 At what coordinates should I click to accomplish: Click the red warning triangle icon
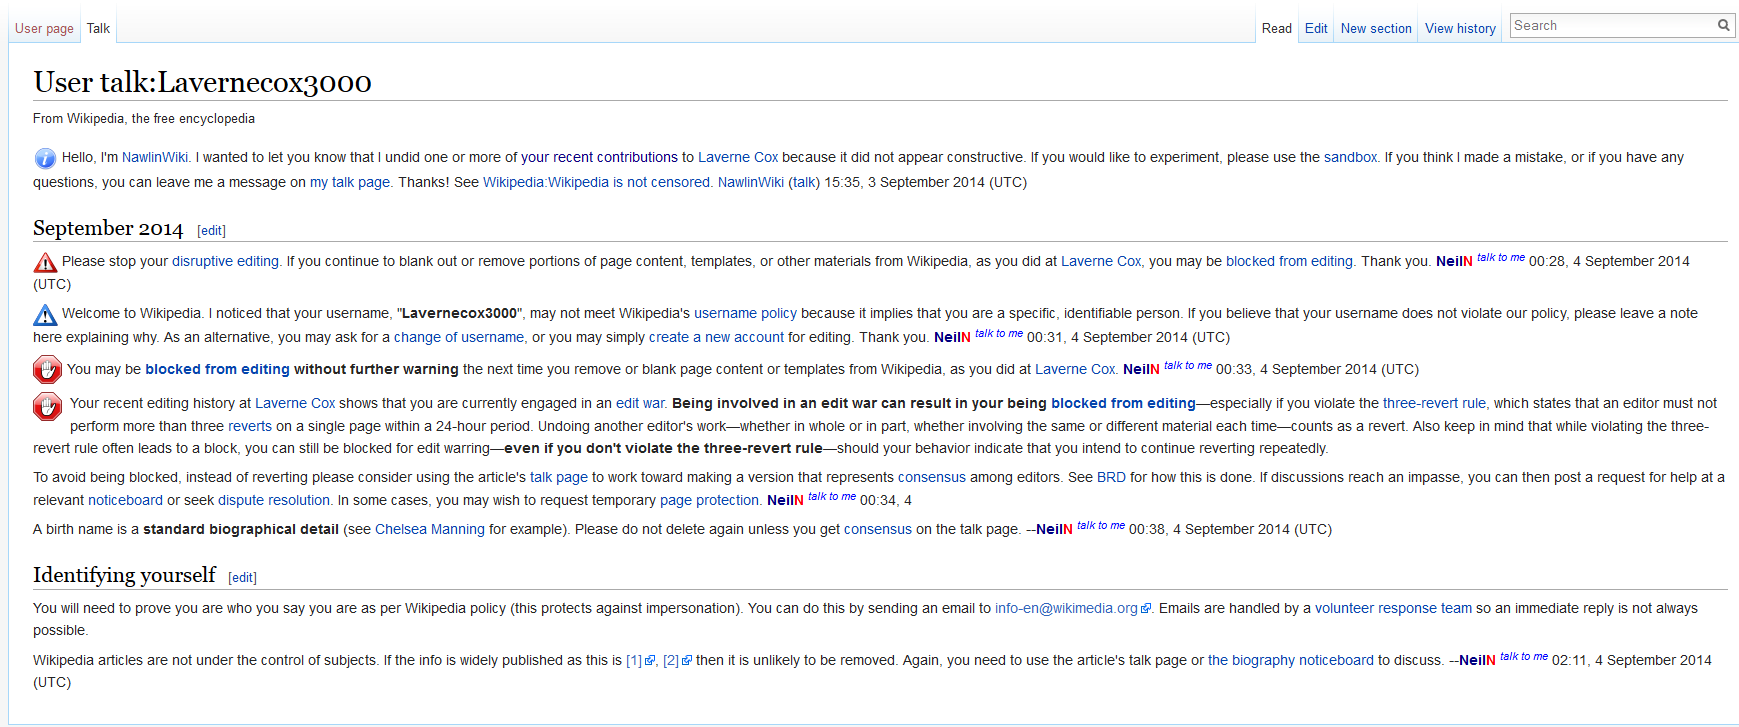coord(45,262)
